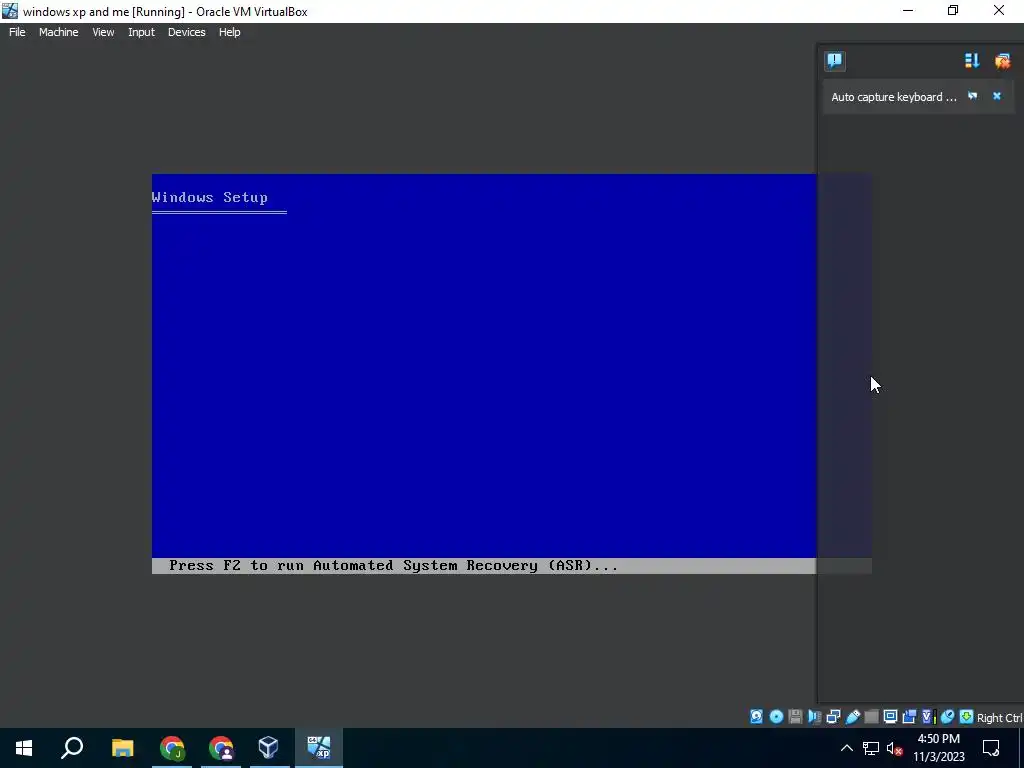
Task: Restore down the VirtualBox window
Action: click(x=953, y=10)
